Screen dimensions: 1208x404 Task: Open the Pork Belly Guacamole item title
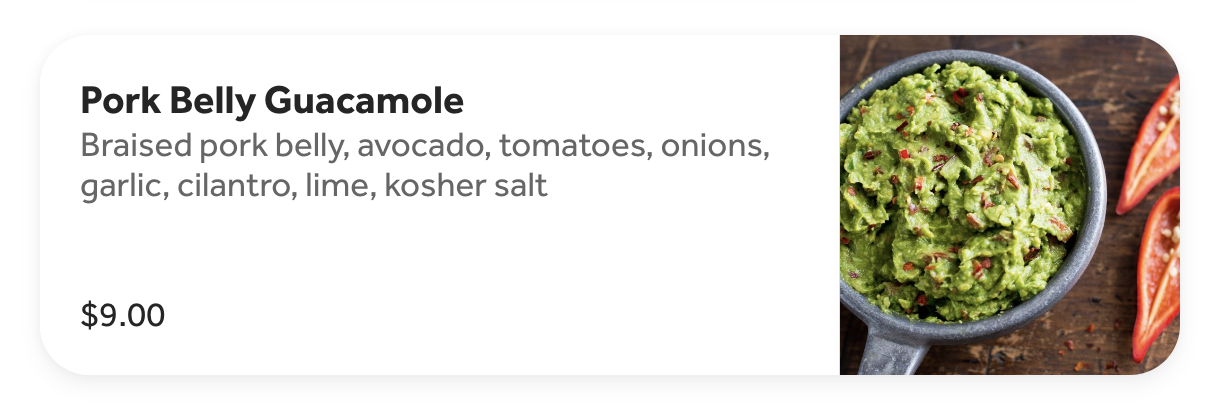coord(272,101)
